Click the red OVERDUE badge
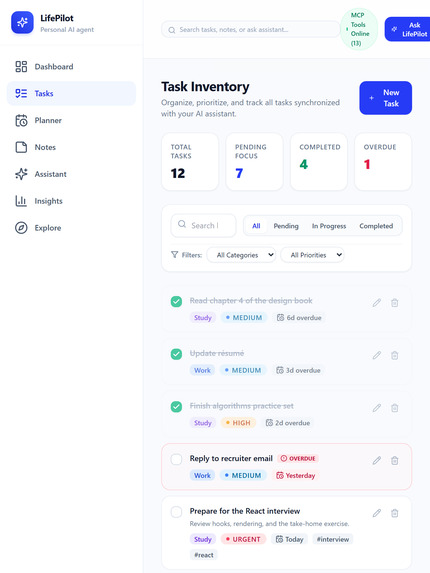The width and height of the screenshot is (430, 573). click(x=298, y=459)
